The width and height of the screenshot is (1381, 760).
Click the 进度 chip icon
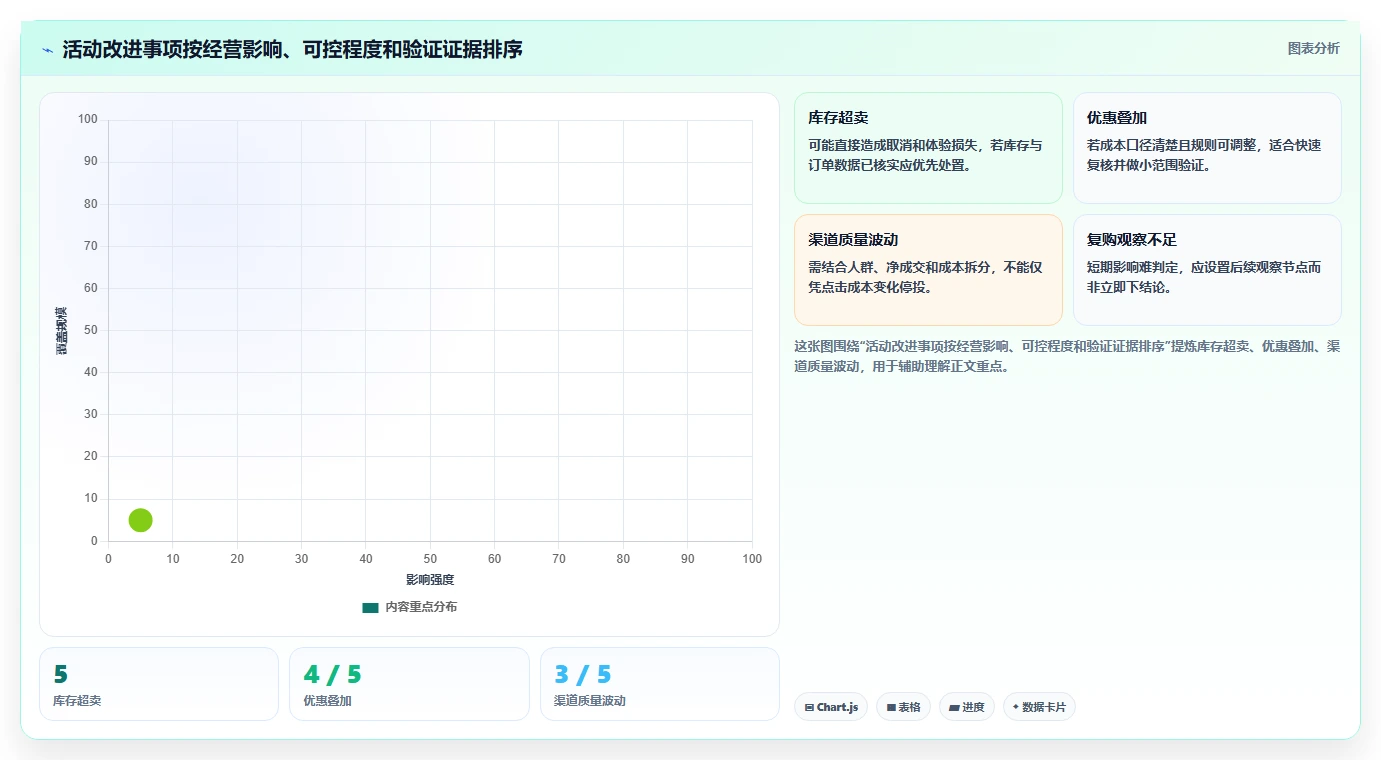tap(954, 708)
